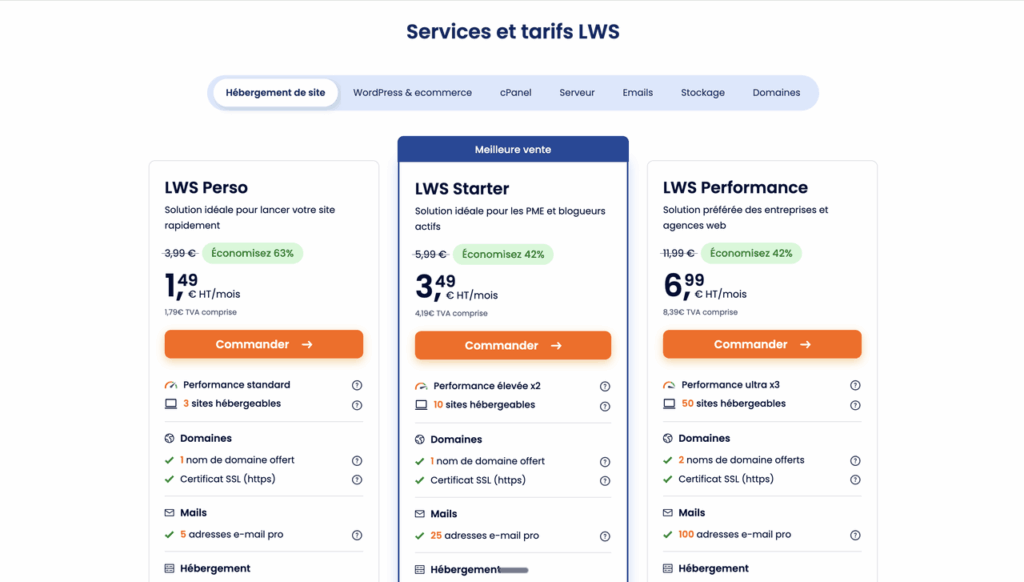Click help icon beside 3 sites hébergeables
1024x582 pixels.
(x=357, y=405)
